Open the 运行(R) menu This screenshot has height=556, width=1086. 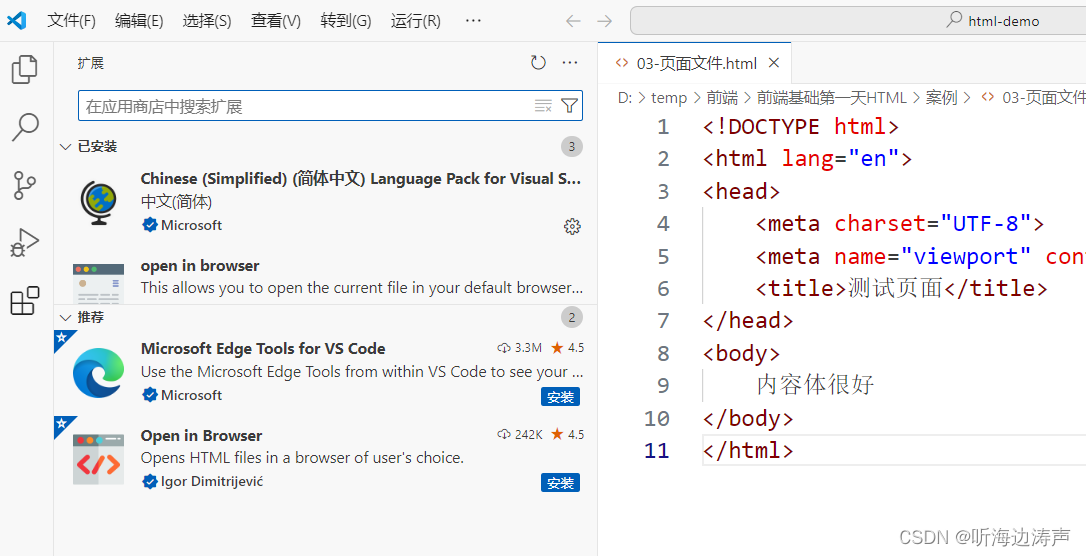point(416,21)
